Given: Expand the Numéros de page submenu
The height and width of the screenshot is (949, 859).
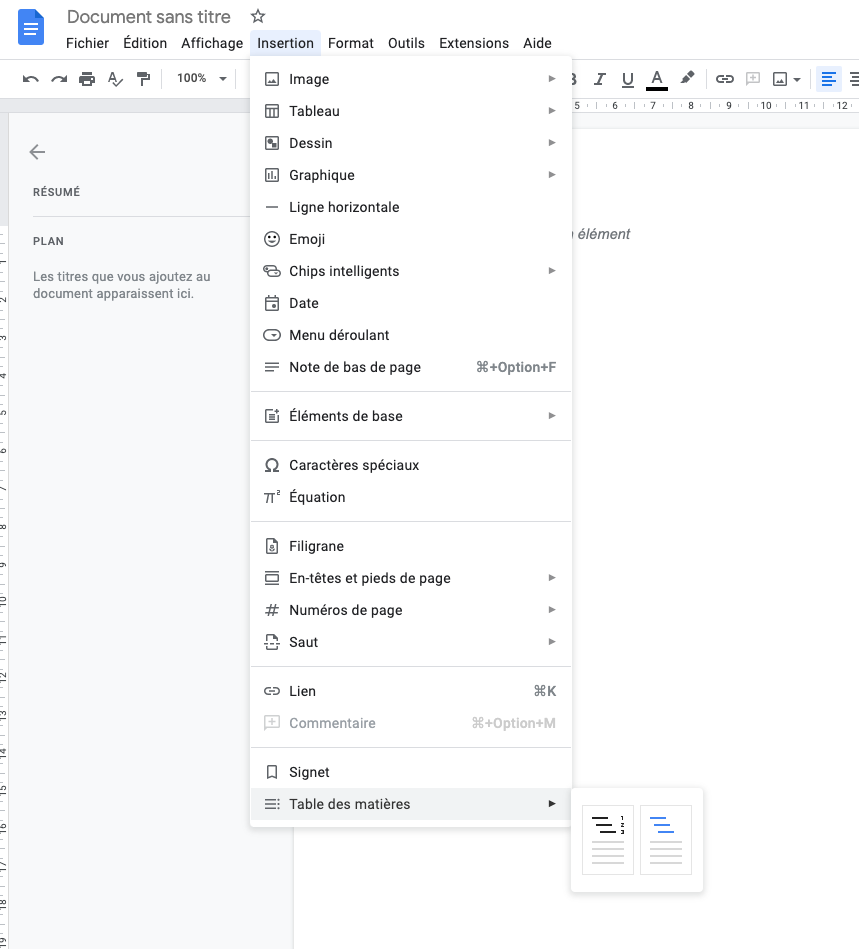Looking at the screenshot, I should [x=410, y=610].
